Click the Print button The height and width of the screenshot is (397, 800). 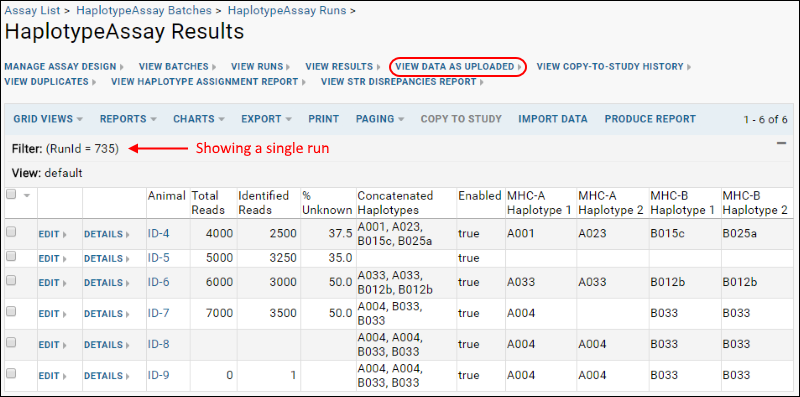click(323, 119)
